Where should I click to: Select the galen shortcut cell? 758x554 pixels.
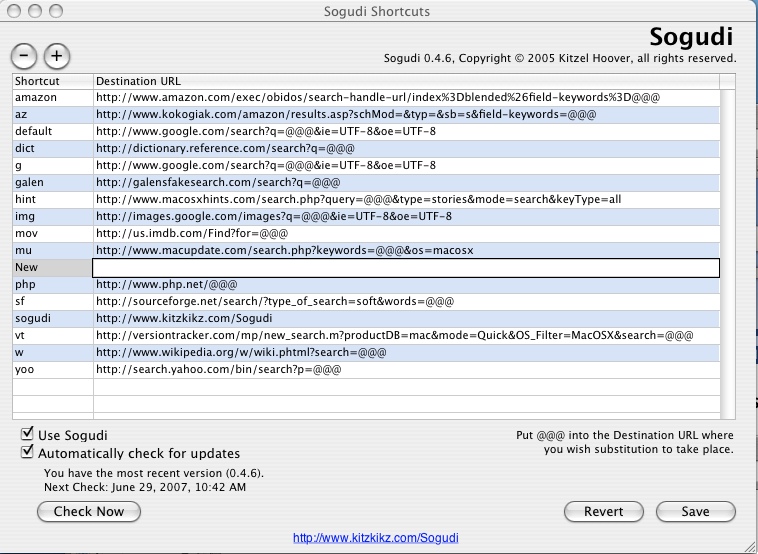53,182
